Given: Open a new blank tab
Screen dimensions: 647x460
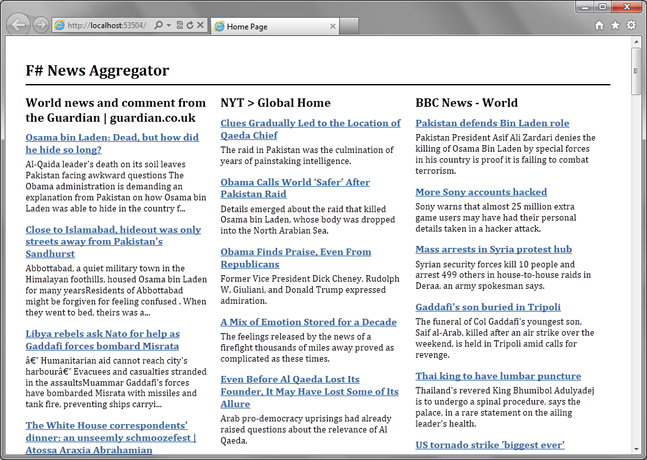Looking at the screenshot, I should point(349,26).
